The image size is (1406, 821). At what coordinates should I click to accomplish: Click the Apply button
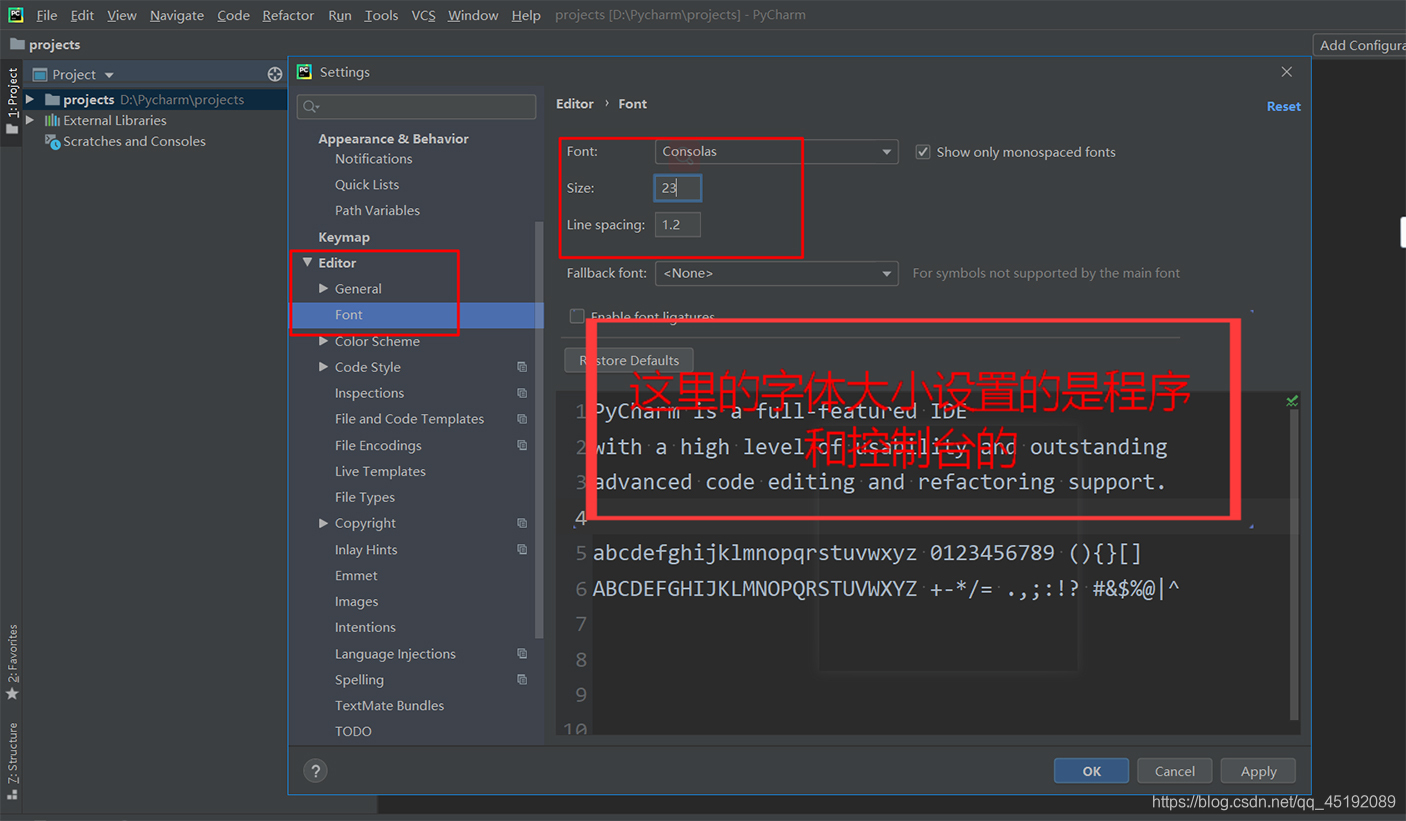click(1259, 771)
